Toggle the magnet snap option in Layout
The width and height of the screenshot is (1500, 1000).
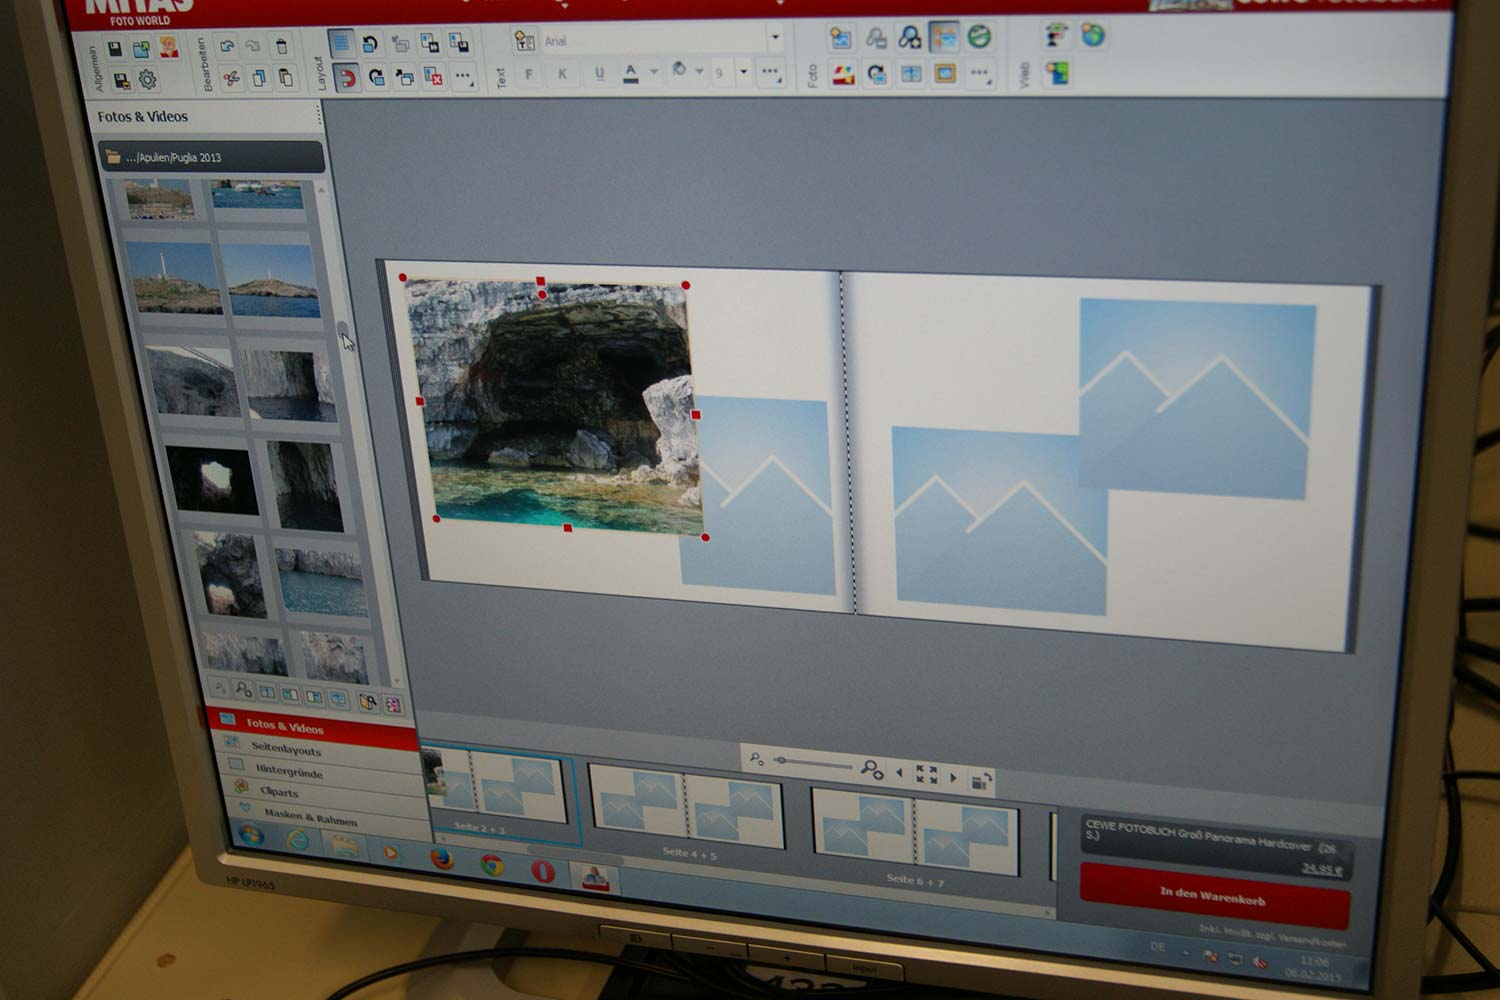346,78
